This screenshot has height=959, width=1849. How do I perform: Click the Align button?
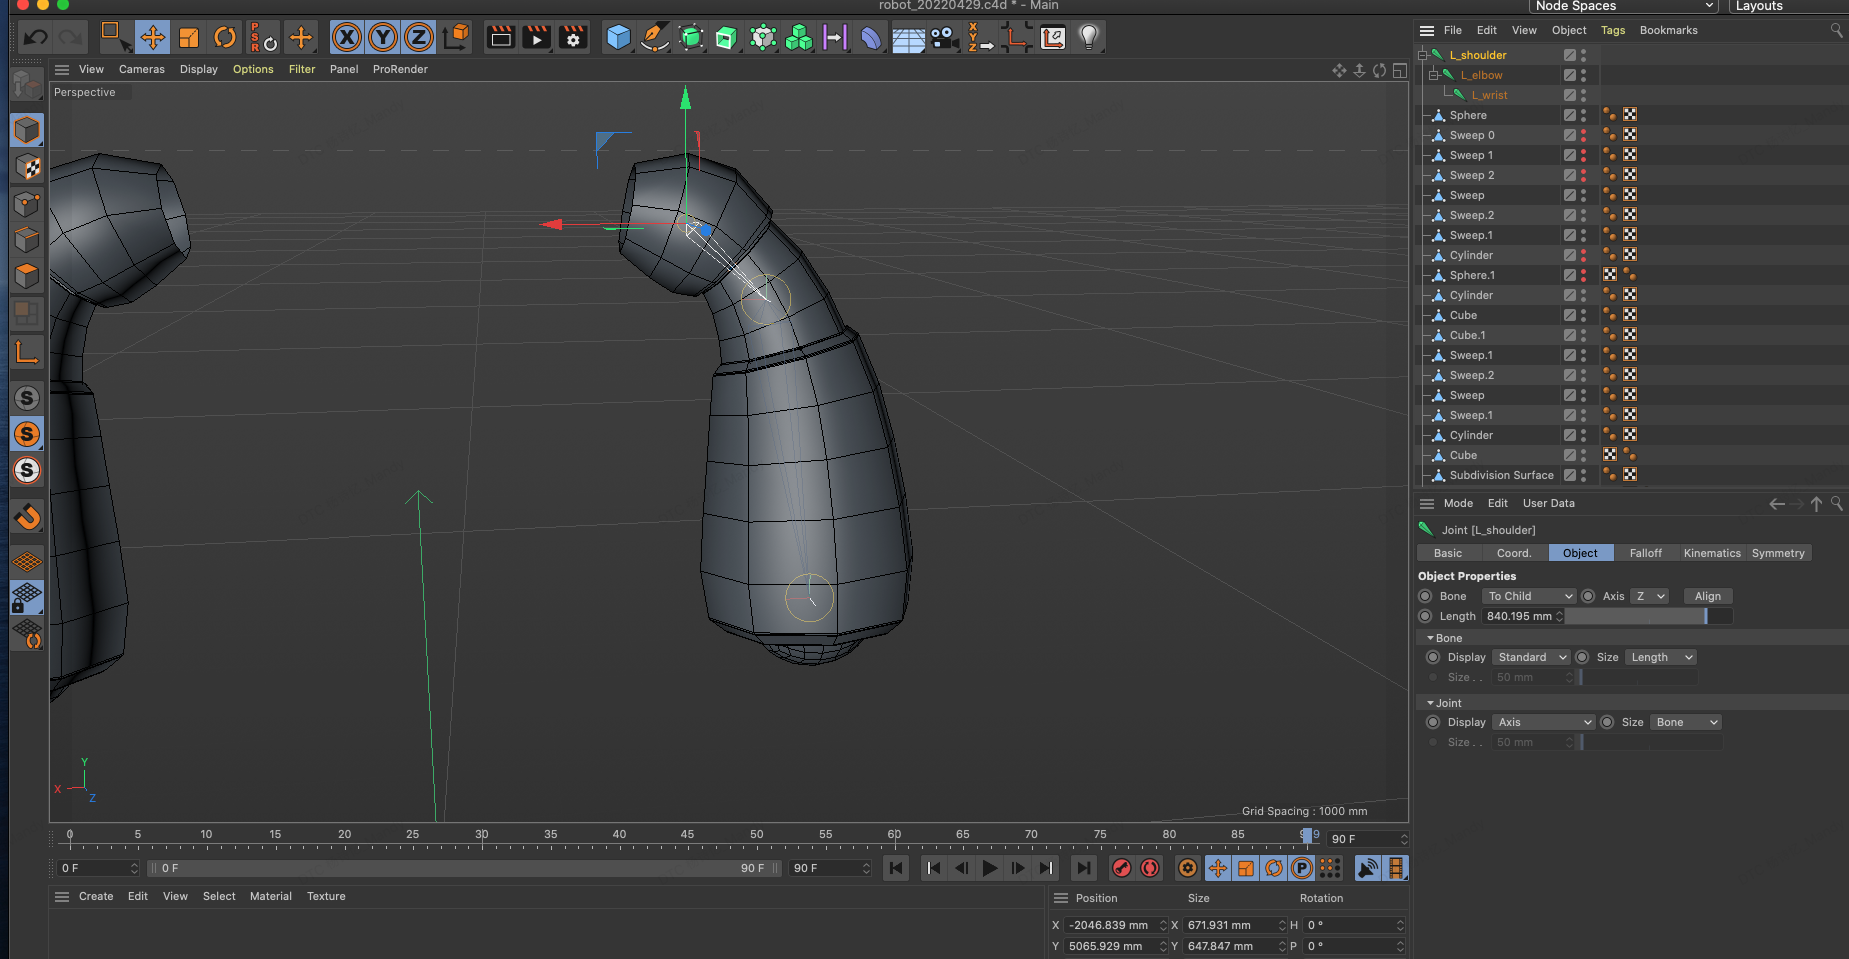tap(1708, 596)
